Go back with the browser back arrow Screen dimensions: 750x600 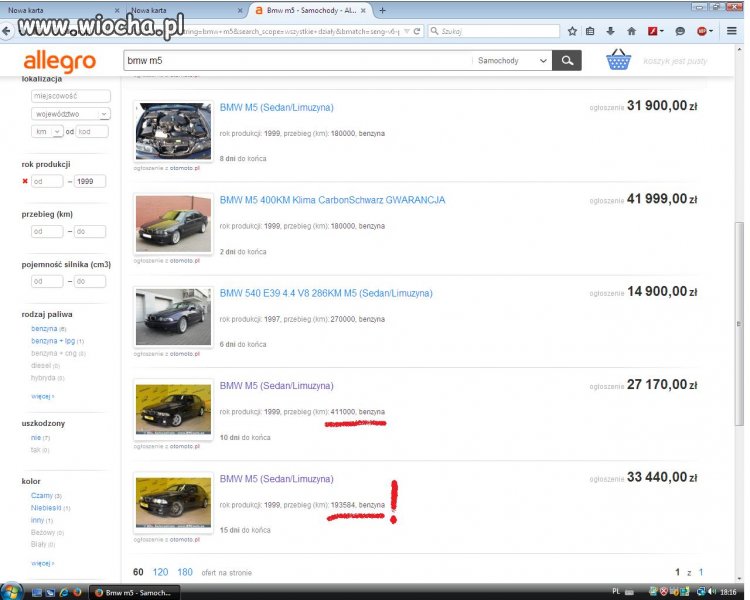pos(6,31)
